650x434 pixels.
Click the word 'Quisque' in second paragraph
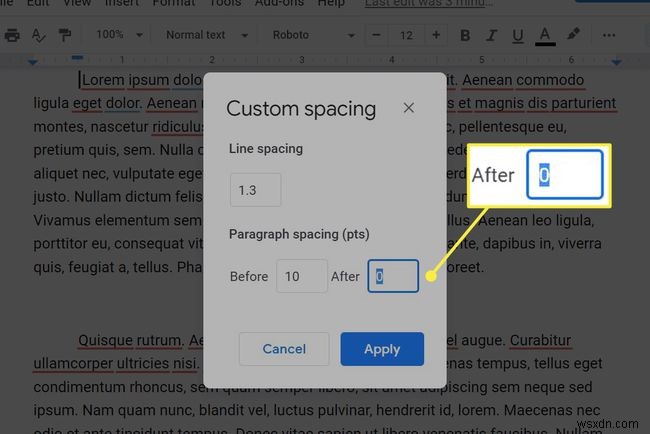(105, 341)
